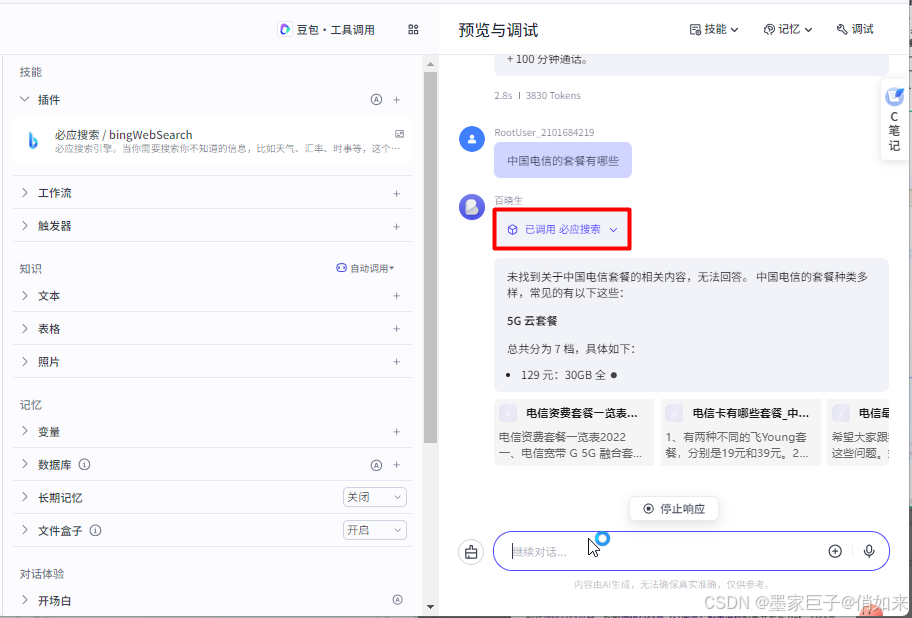Expand the 数据库 section

tap(24, 465)
